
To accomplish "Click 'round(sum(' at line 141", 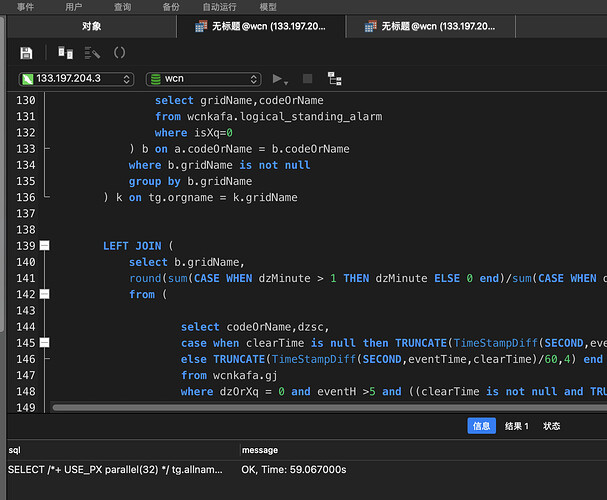I will [x=158, y=279].
